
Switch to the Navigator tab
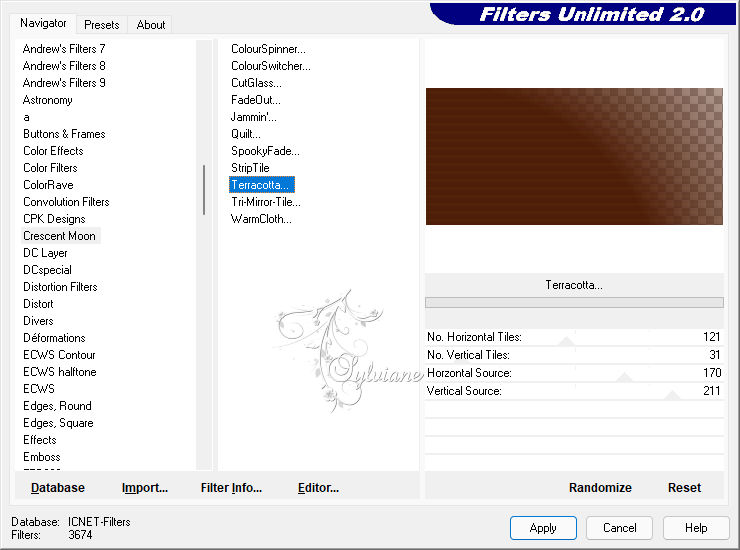pos(43,23)
